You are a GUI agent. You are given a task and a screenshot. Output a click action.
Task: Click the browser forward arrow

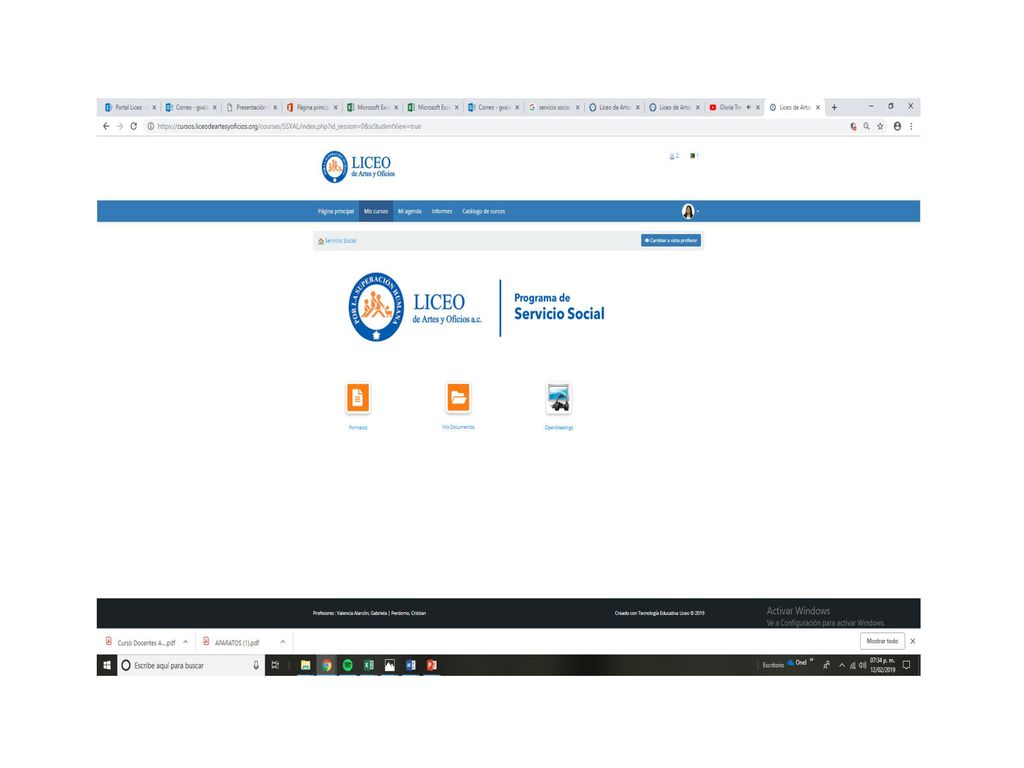[x=120, y=126]
